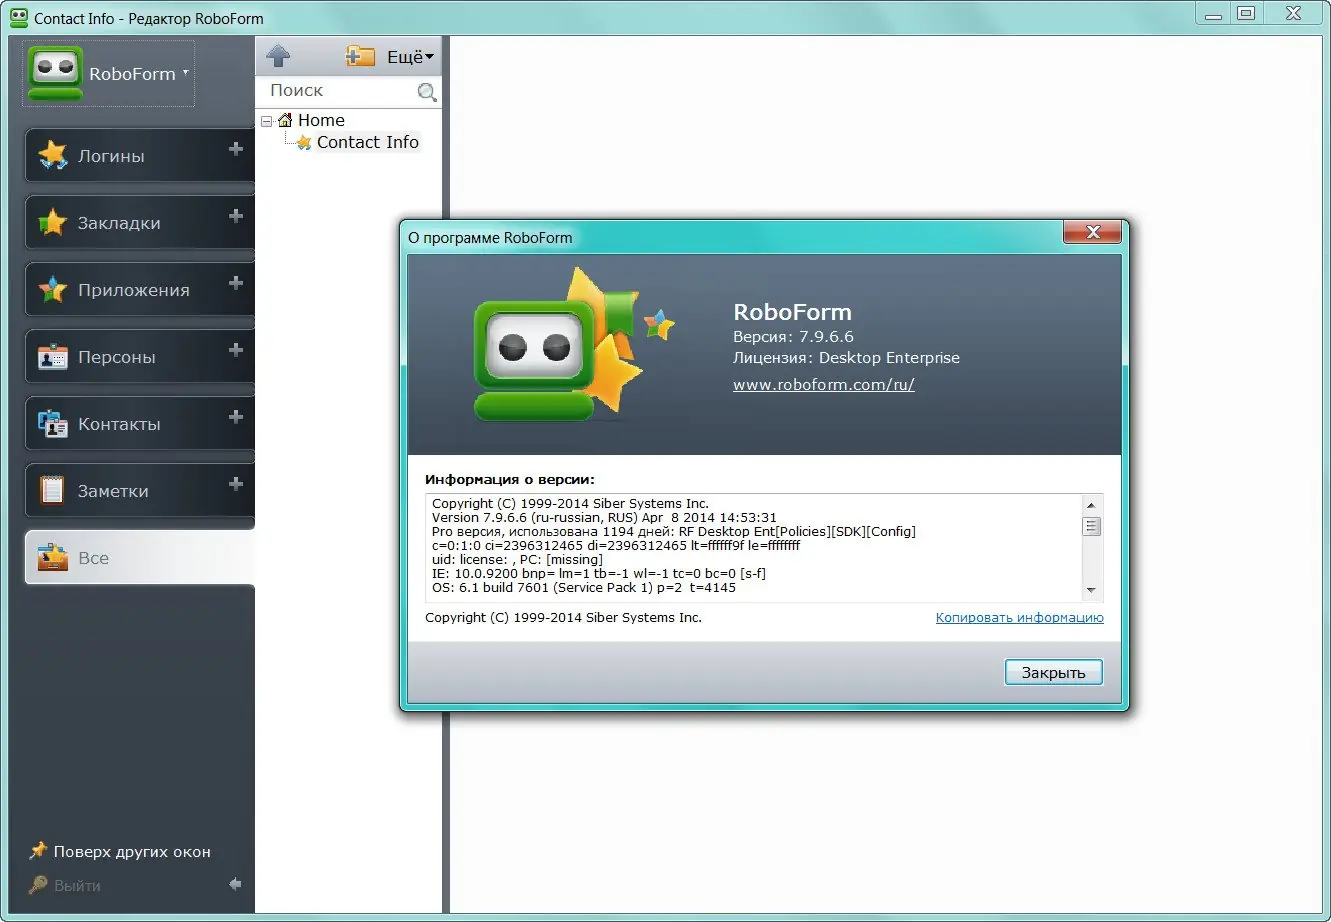Go up one level with the arrow icon
1331x922 pixels.
[278, 56]
